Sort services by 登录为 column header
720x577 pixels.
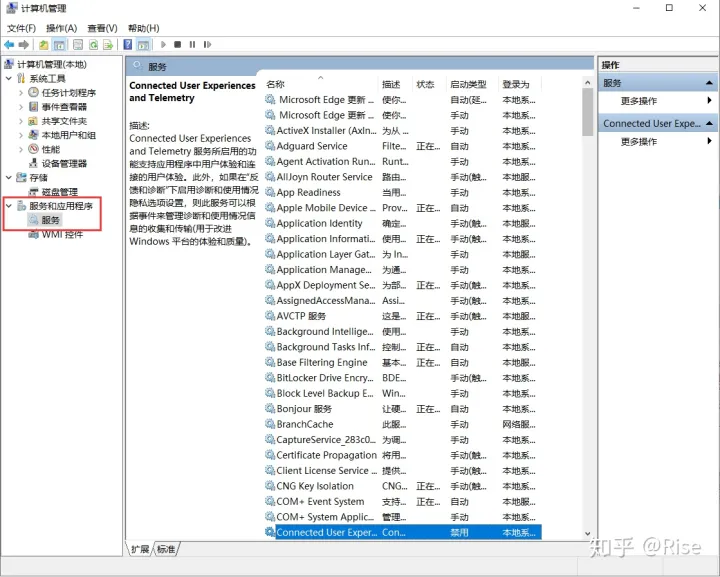(520, 84)
